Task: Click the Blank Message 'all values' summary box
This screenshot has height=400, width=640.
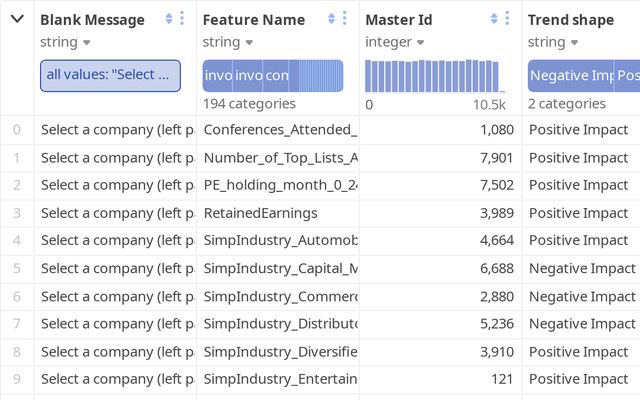Action: tap(110, 76)
